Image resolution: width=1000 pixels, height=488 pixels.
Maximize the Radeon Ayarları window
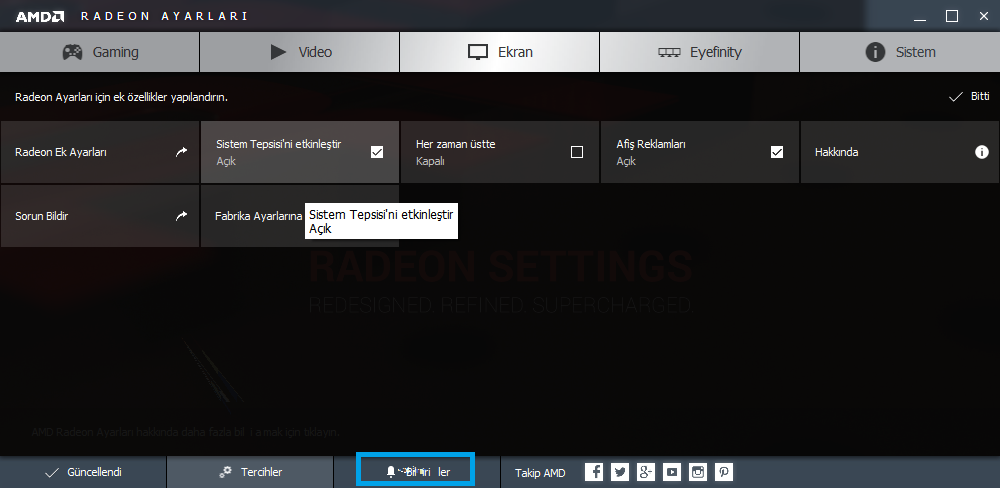952,17
